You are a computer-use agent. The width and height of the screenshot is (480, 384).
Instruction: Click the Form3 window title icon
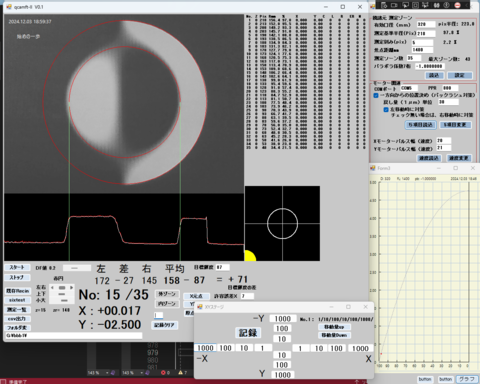[x=373, y=168]
